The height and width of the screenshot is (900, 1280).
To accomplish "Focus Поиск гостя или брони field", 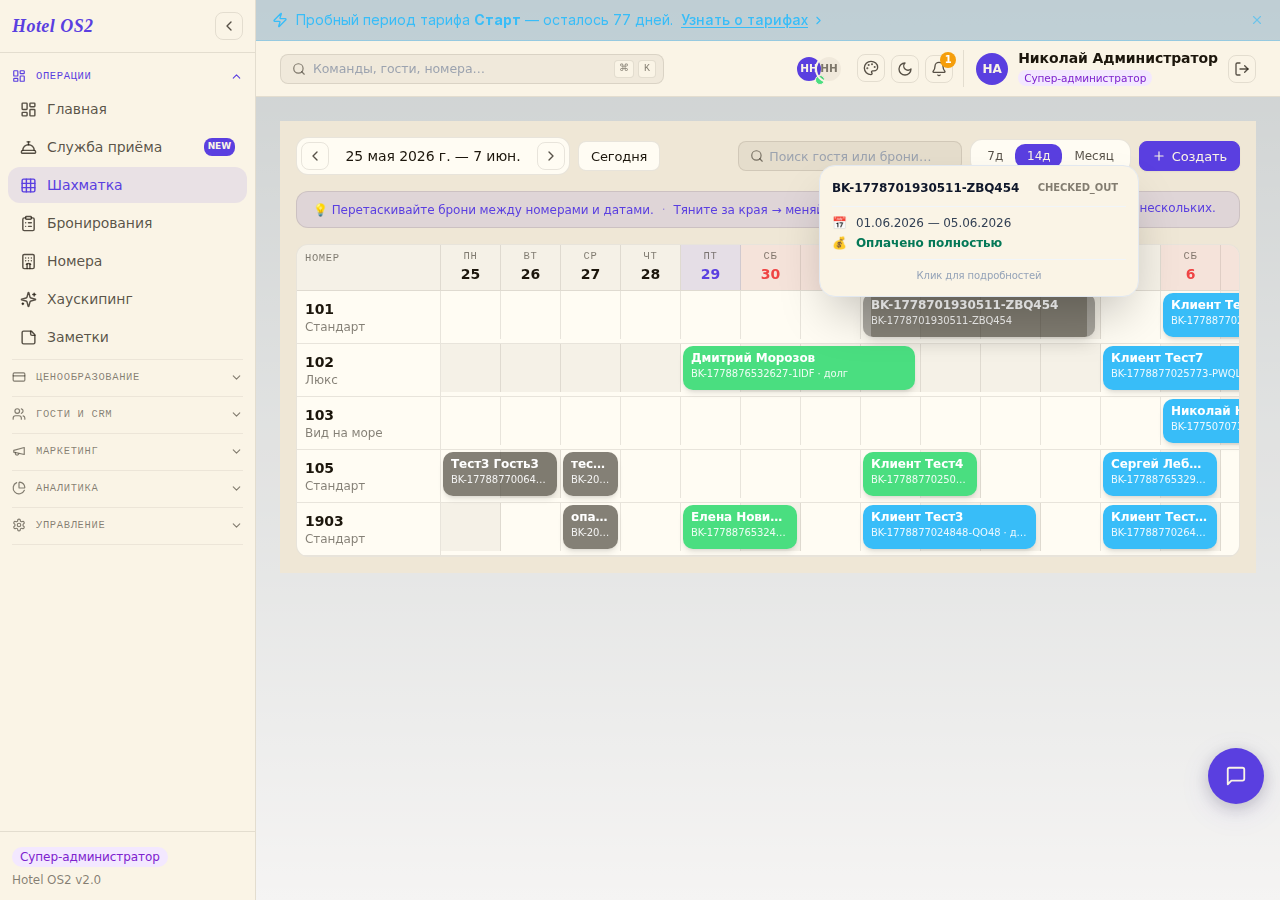I will point(850,156).
